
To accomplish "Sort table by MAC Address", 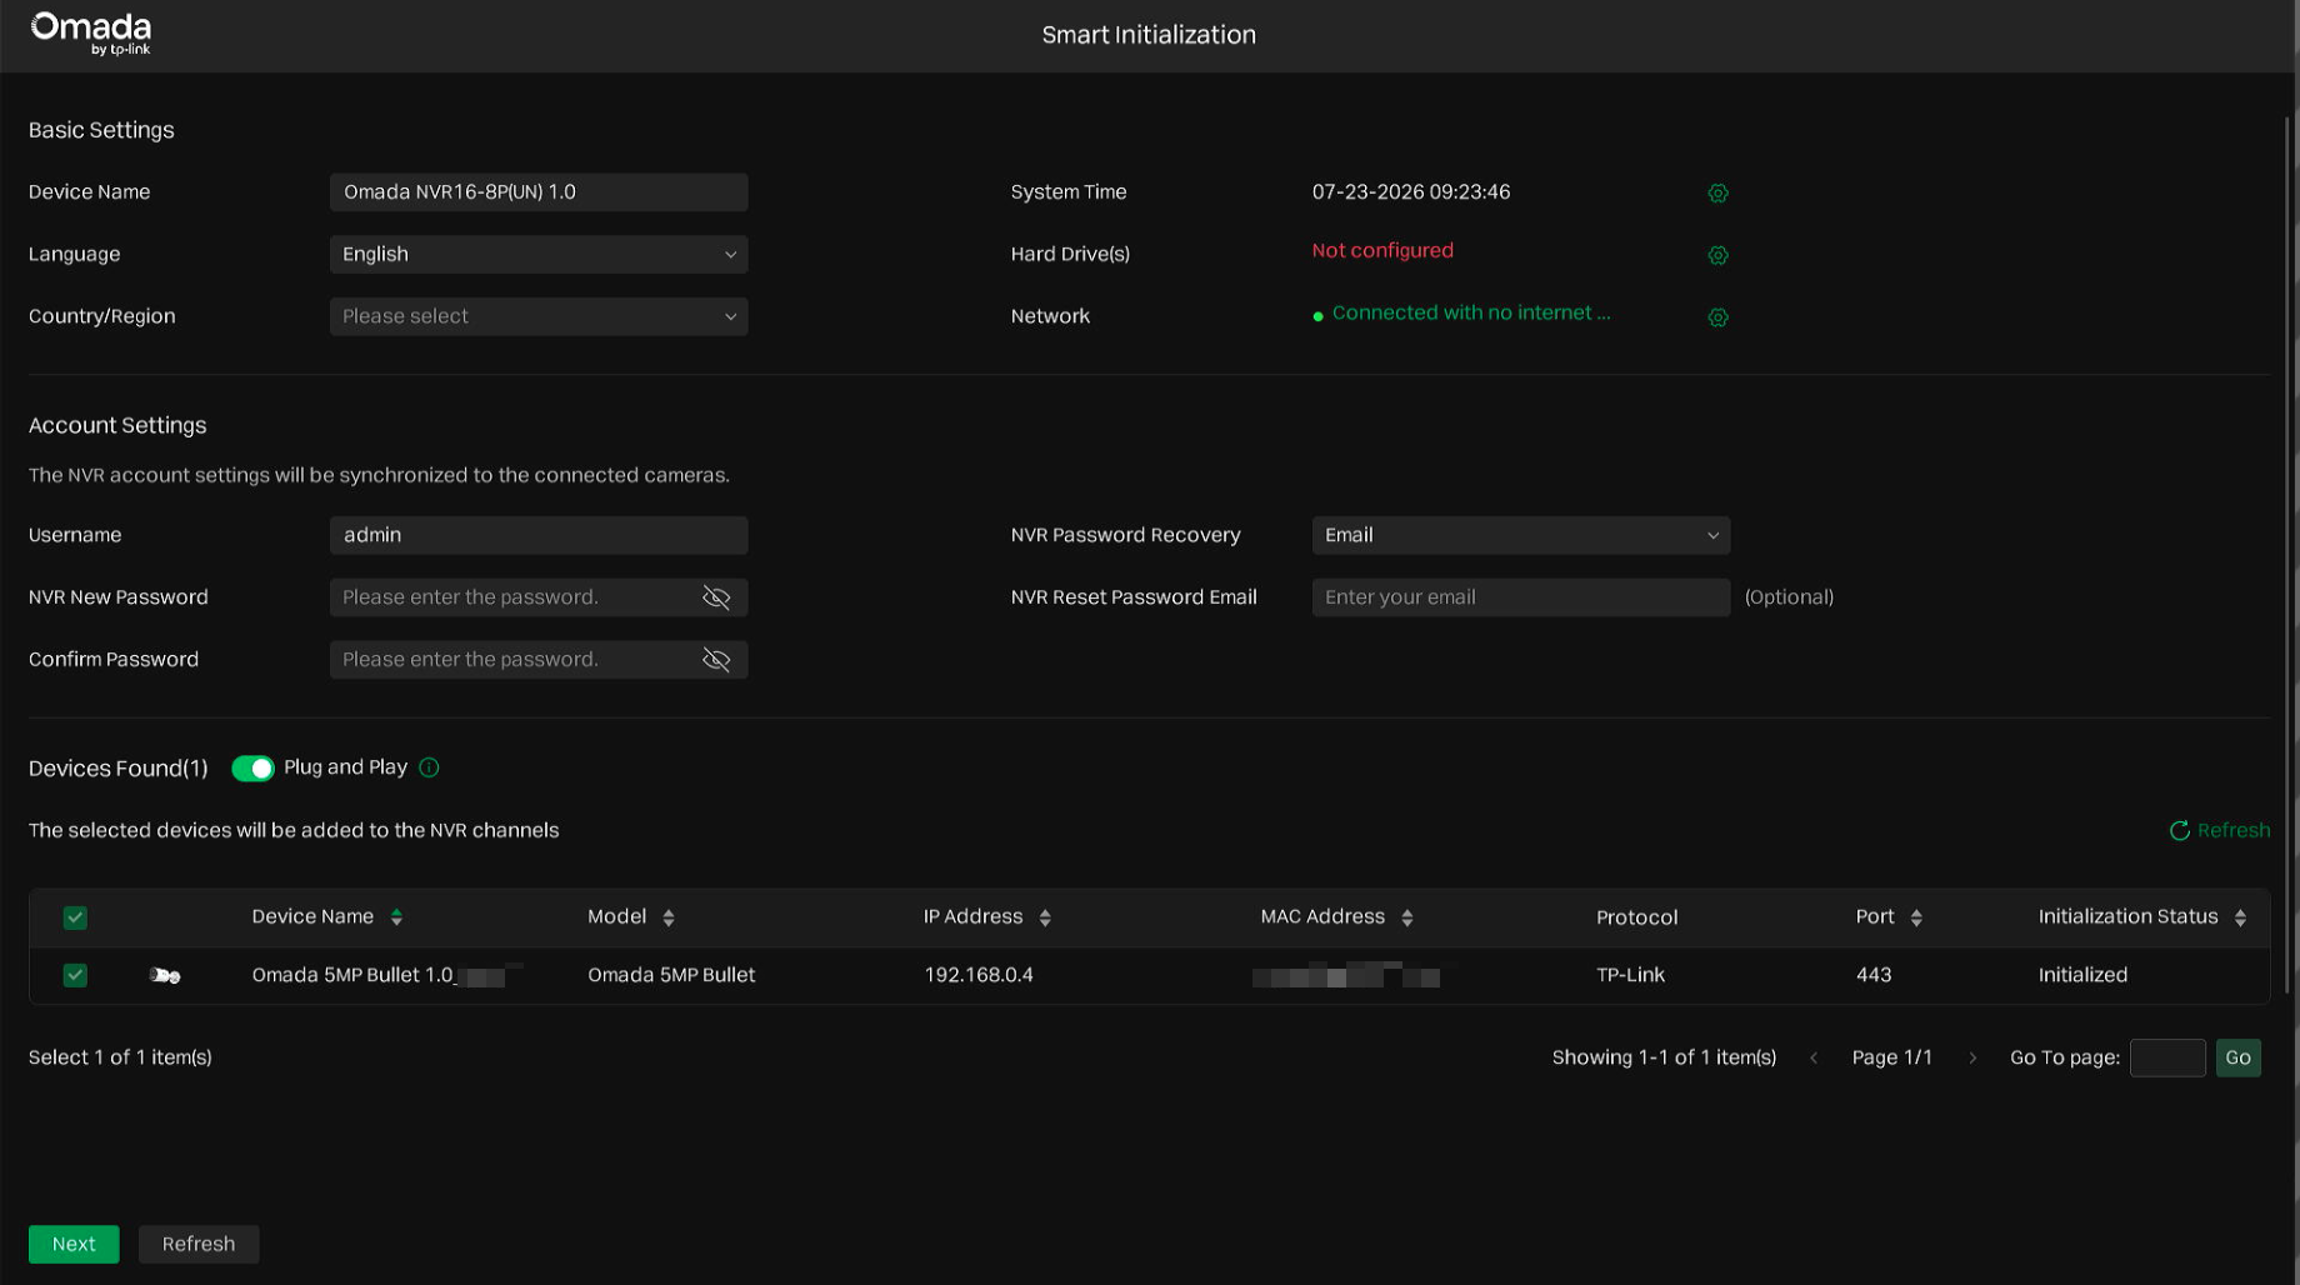I will pos(1407,917).
